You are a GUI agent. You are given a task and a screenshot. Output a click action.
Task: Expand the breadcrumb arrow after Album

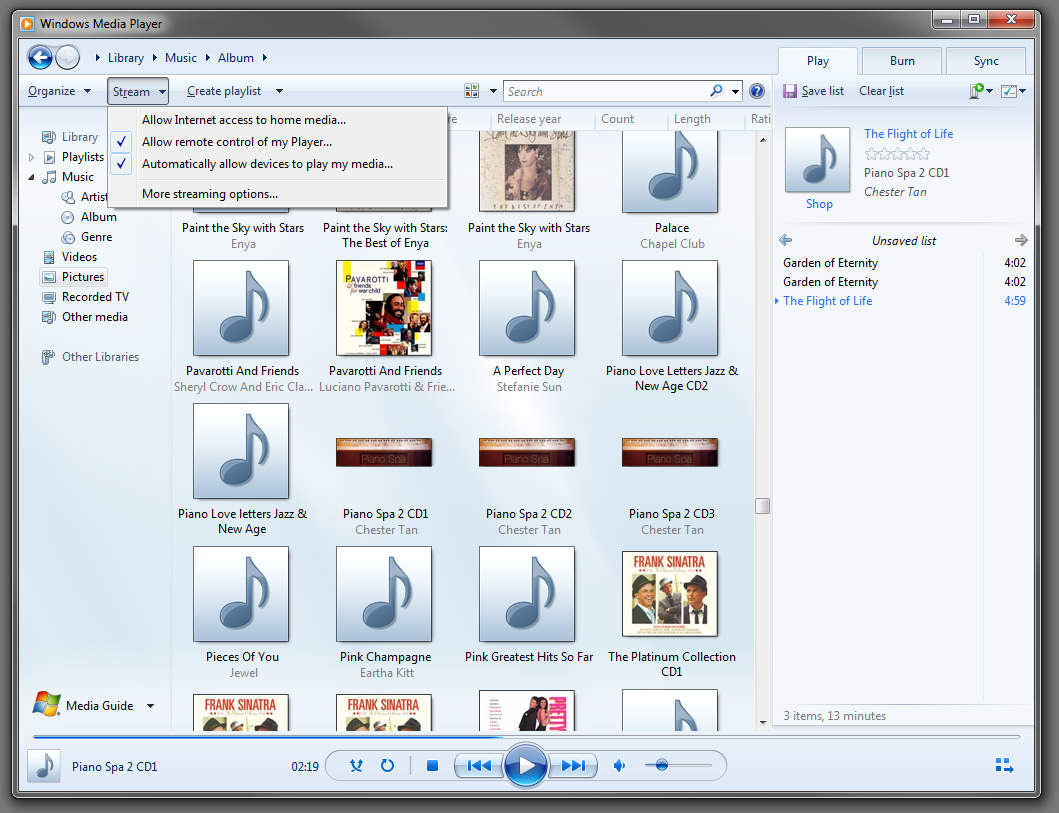264,57
